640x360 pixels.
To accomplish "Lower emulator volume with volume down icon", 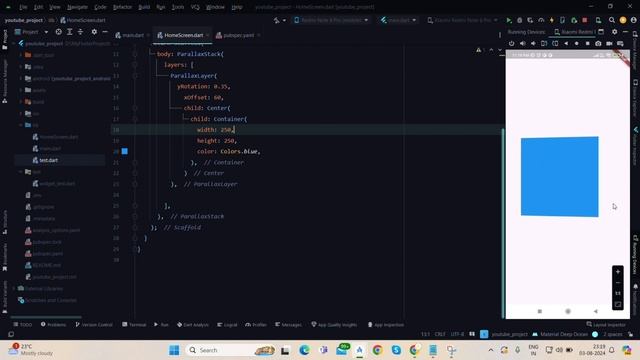I will 533,43.
